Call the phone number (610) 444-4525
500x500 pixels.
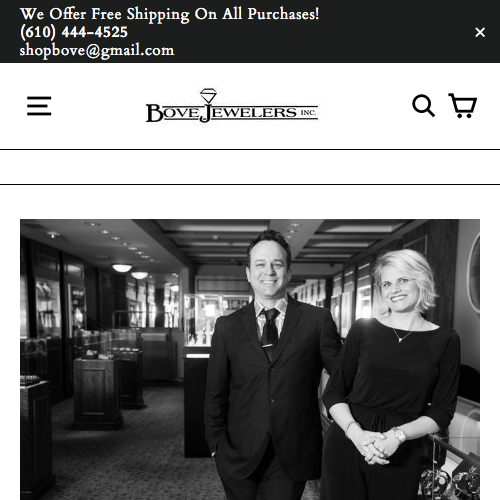point(74,32)
